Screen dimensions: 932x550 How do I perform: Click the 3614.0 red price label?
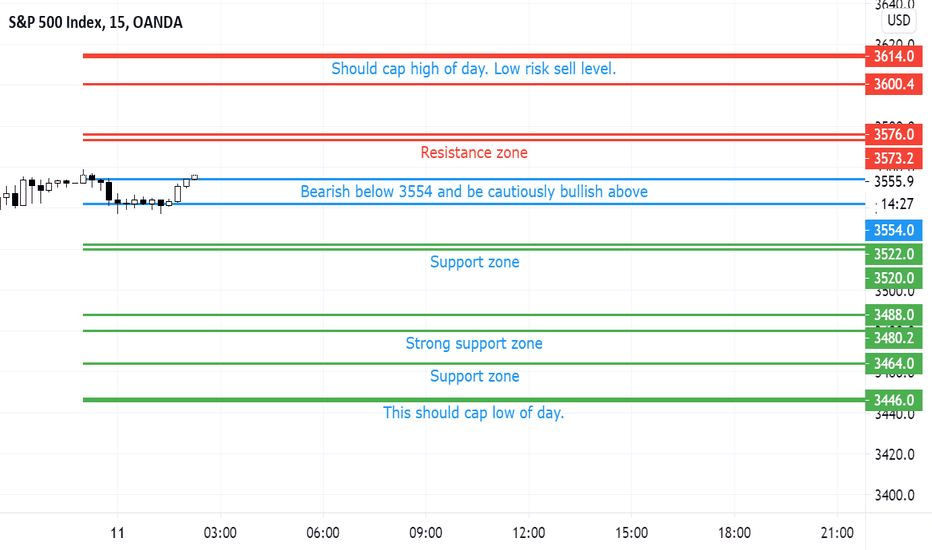[x=893, y=56]
